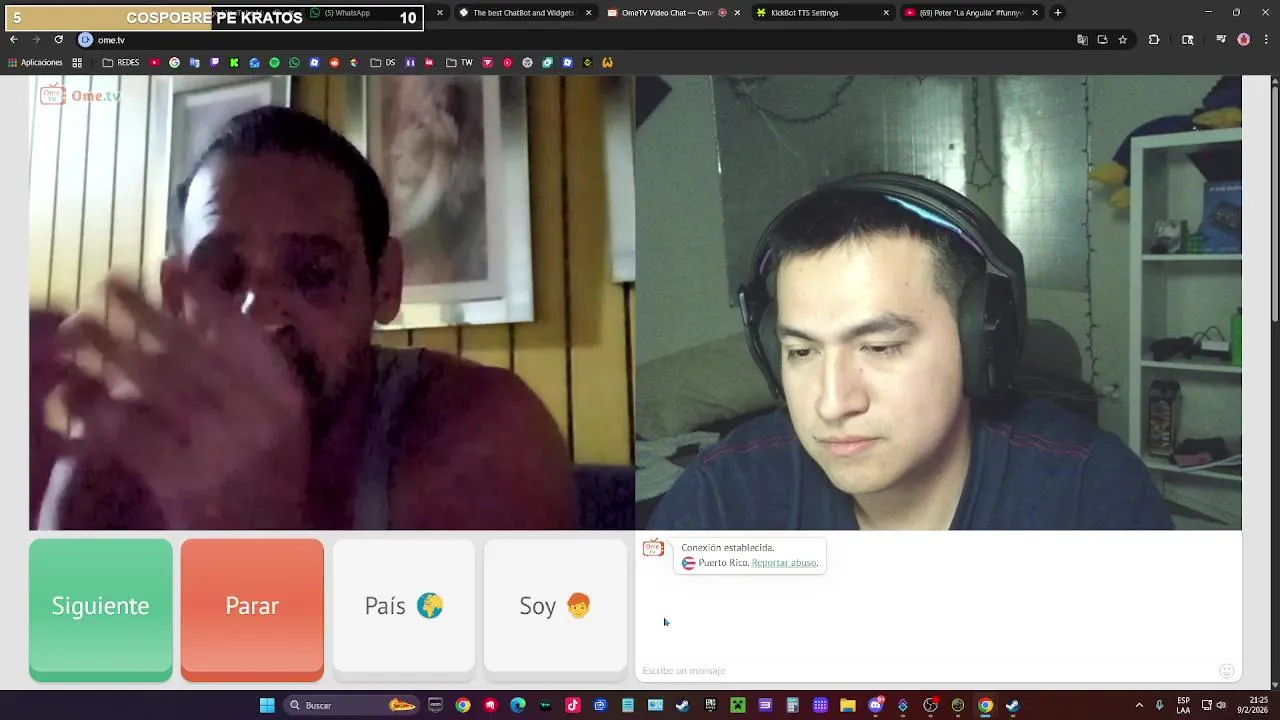The height and width of the screenshot is (720, 1280).
Task: Open the Spotify bookmark icon
Action: coord(274,62)
